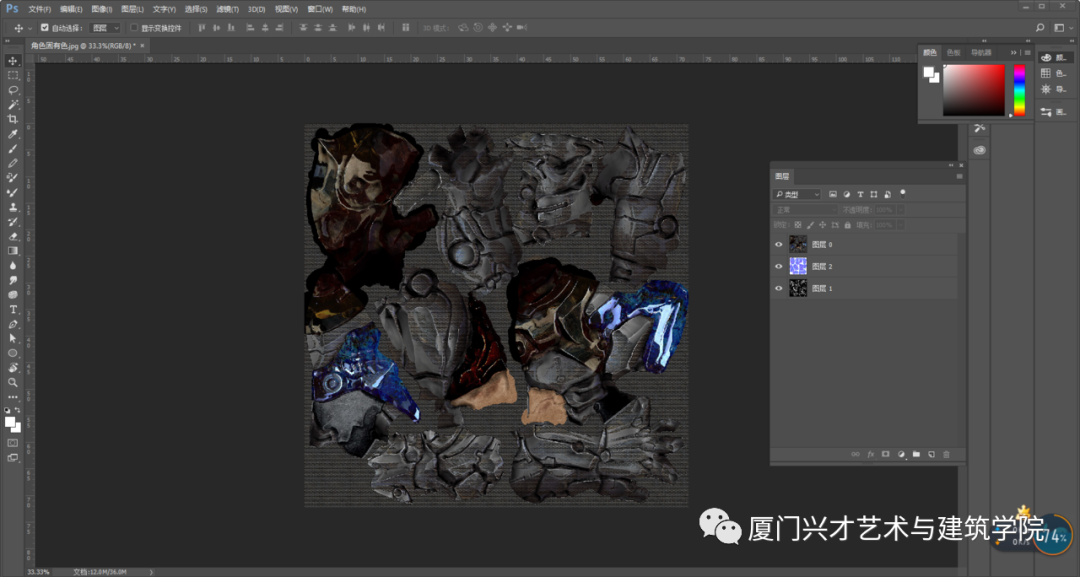Change screen mode icon at toolbox bottom
1080x577 pixels.
pyautogui.click(x=12, y=457)
